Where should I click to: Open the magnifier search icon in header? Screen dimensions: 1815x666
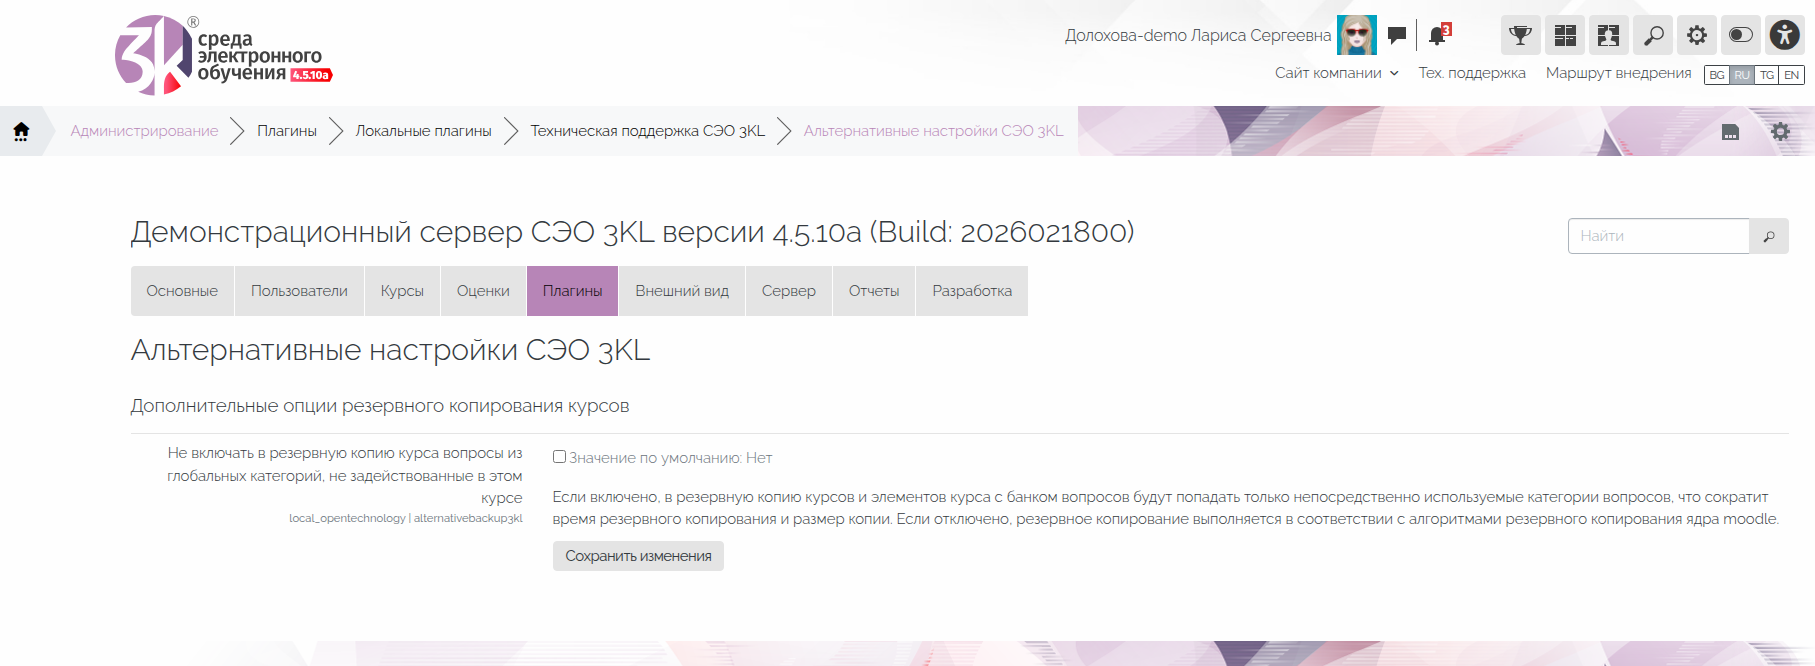[1653, 35]
